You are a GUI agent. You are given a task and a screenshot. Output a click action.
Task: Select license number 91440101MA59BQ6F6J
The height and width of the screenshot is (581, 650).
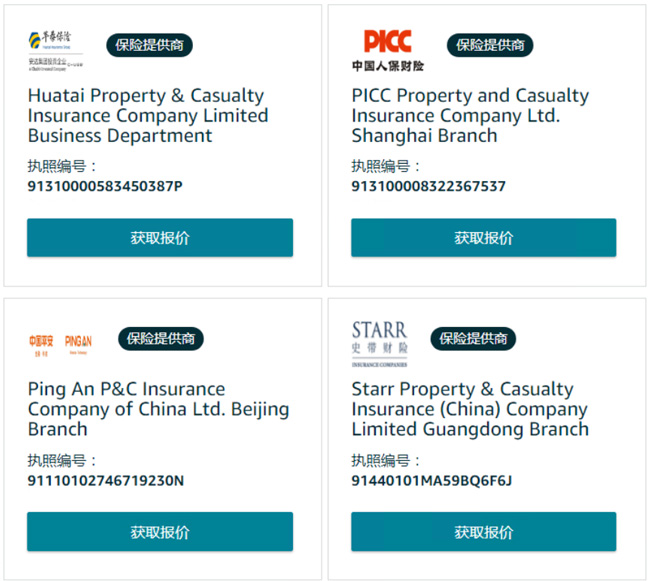[432, 481]
